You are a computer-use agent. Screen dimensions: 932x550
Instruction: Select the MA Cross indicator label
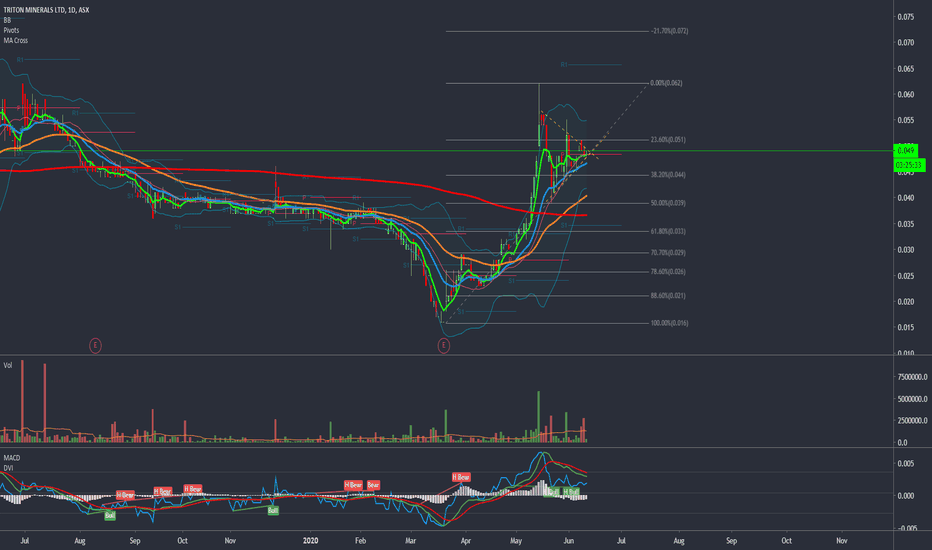coord(15,40)
